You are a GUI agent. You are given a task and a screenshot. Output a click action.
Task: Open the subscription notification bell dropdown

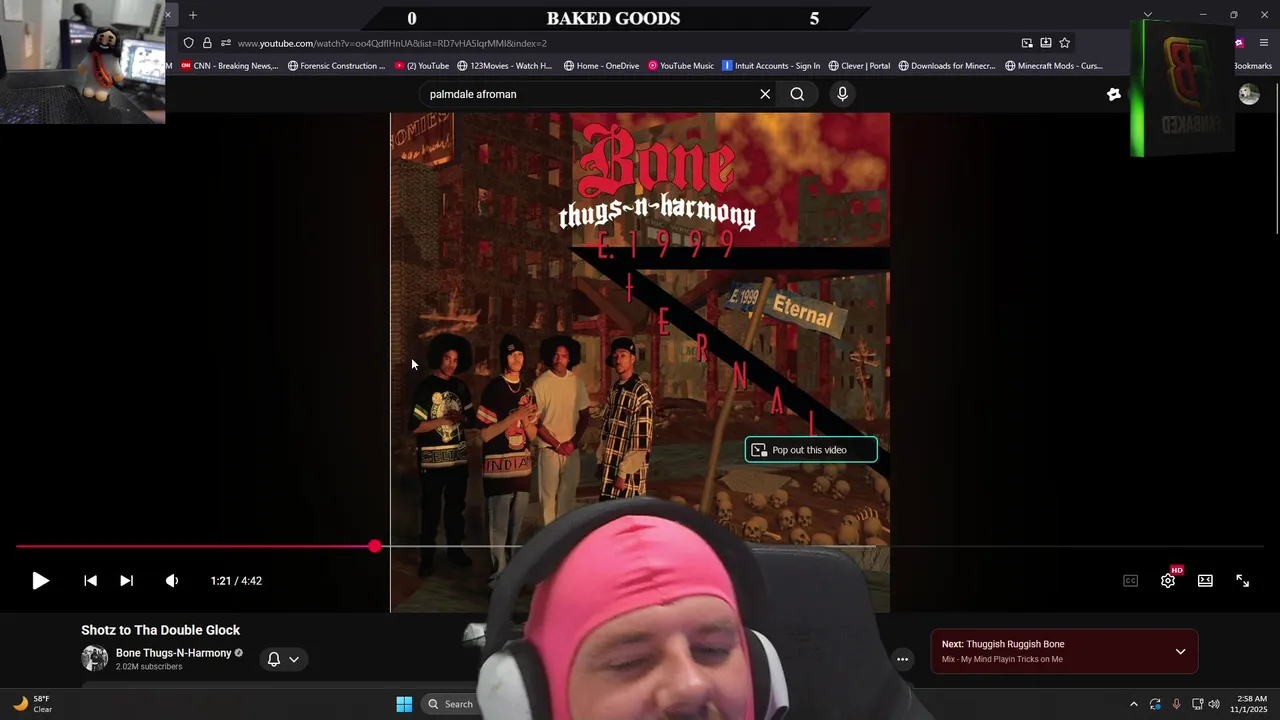(283, 659)
